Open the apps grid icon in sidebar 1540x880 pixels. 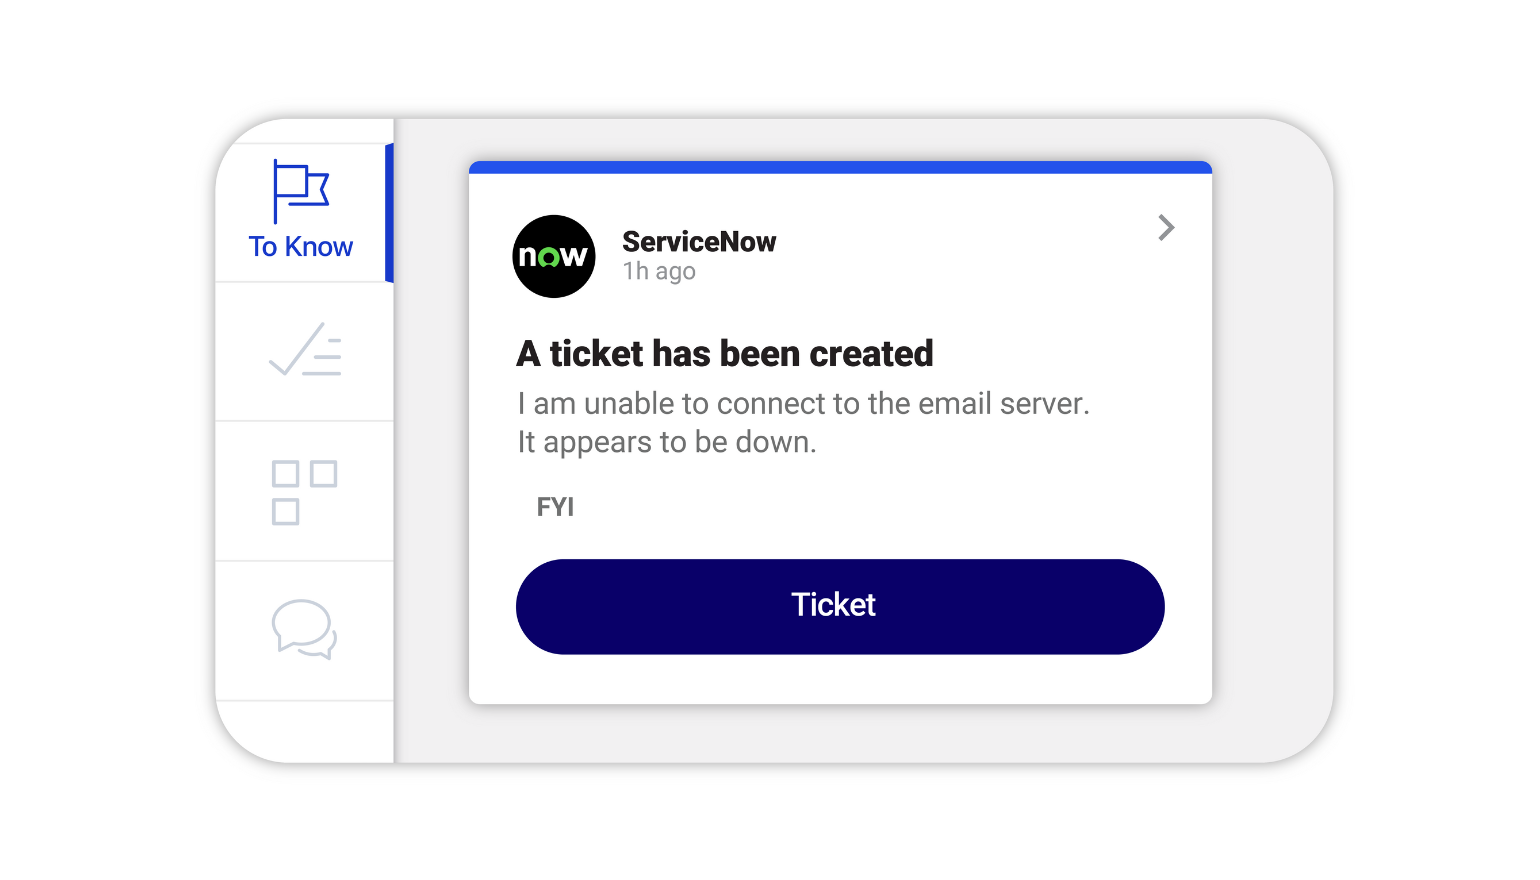pyautogui.click(x=304, y=490)
